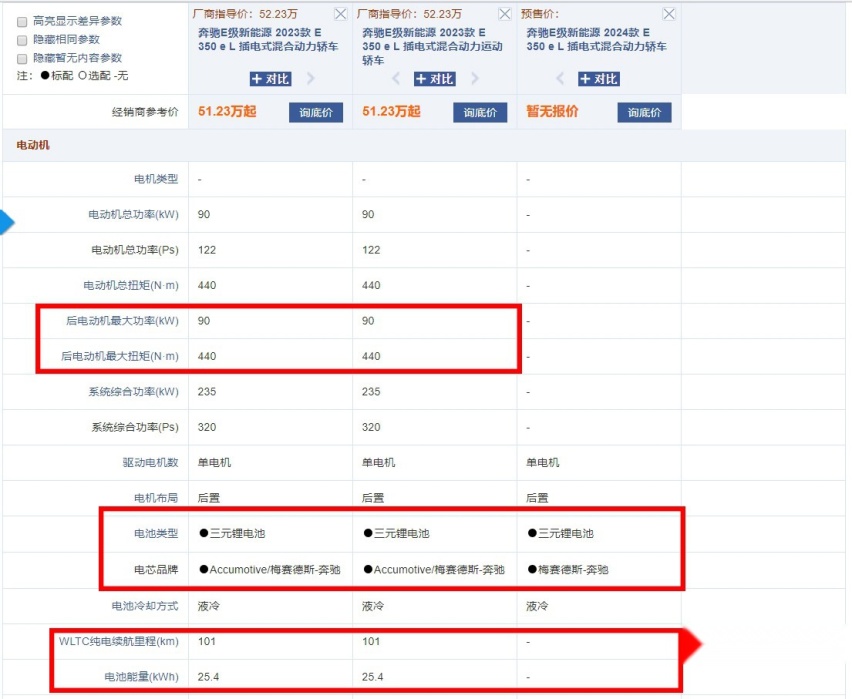Select 电芯品牌 row label
The image size is (852, 699).
(x=156, y=570)
